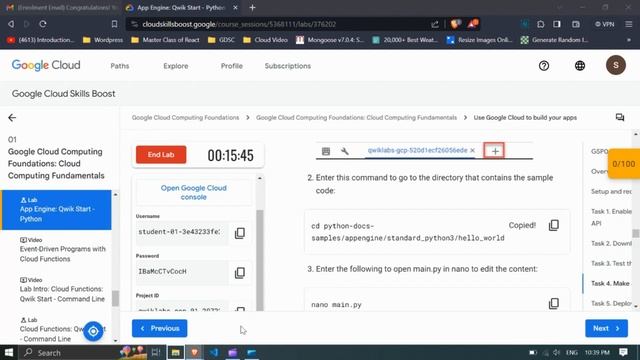Open the Cloud Video bookmark folder
The height and width of the screenshot is (360, 640).
(265, 40)
